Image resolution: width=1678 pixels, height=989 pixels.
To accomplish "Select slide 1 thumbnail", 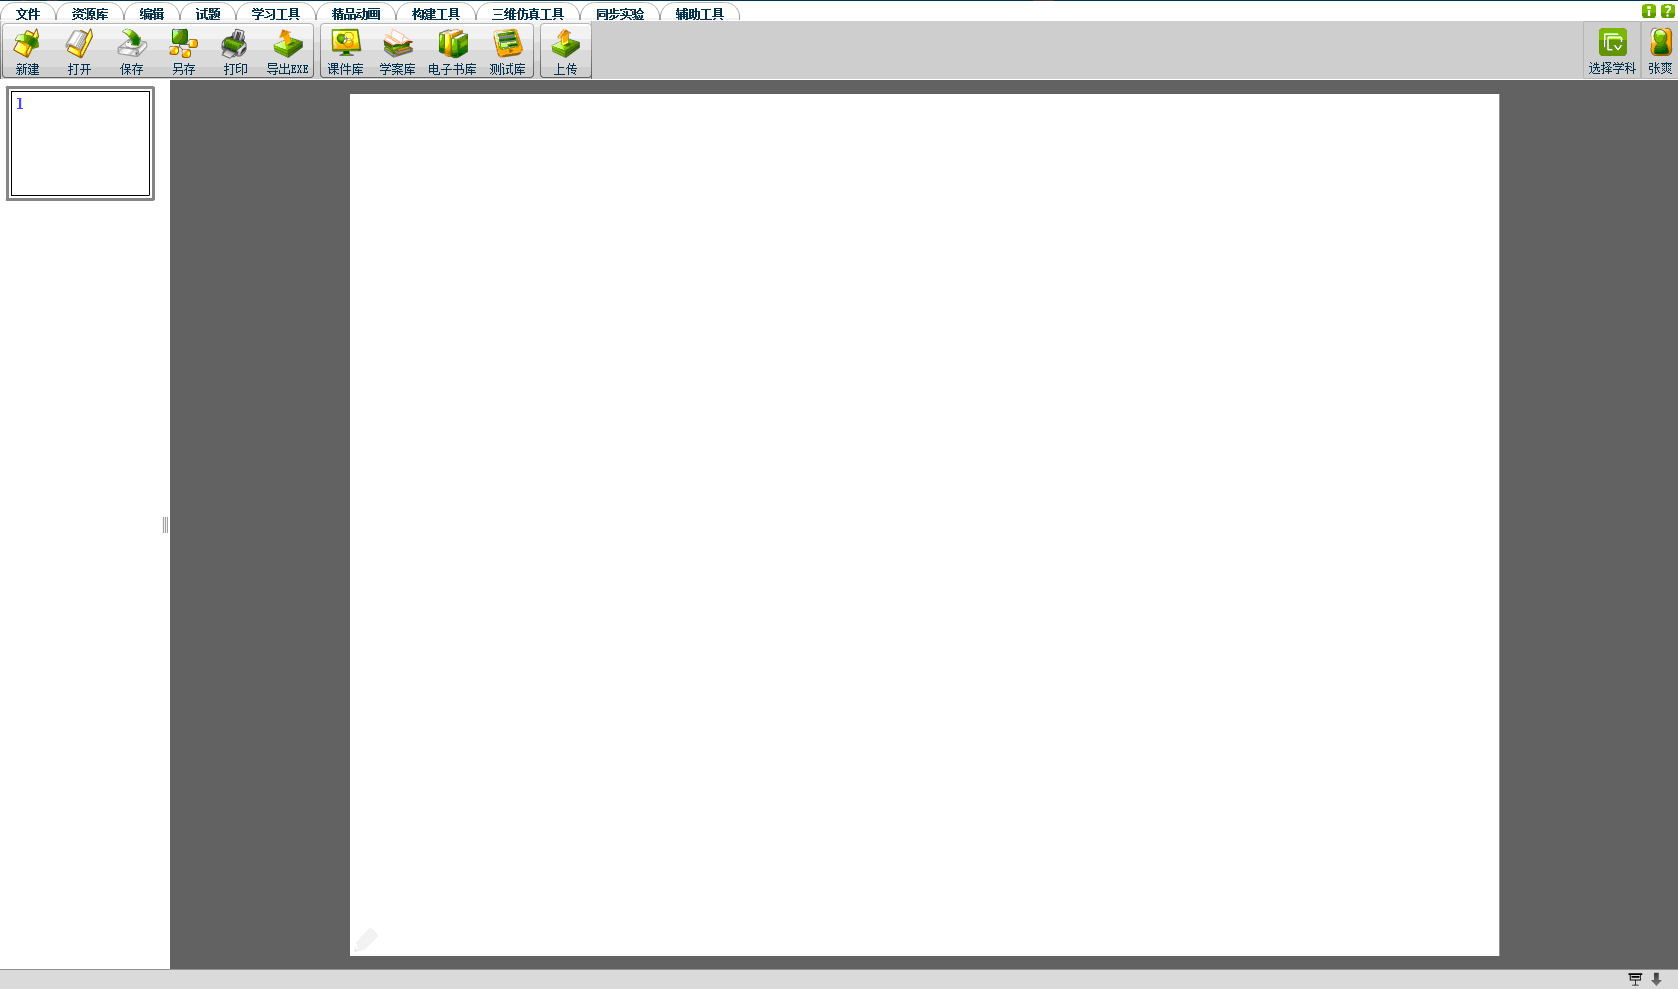I will point(80,143).
